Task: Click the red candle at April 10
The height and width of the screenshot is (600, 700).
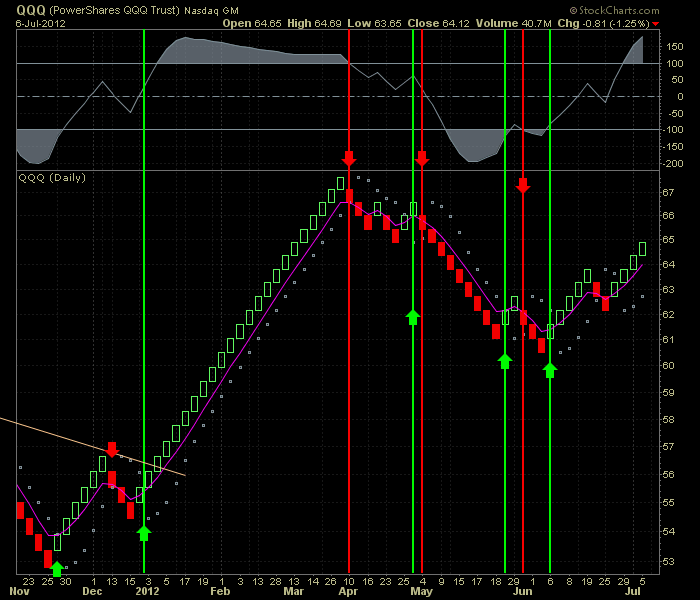Action: (350, 196)
